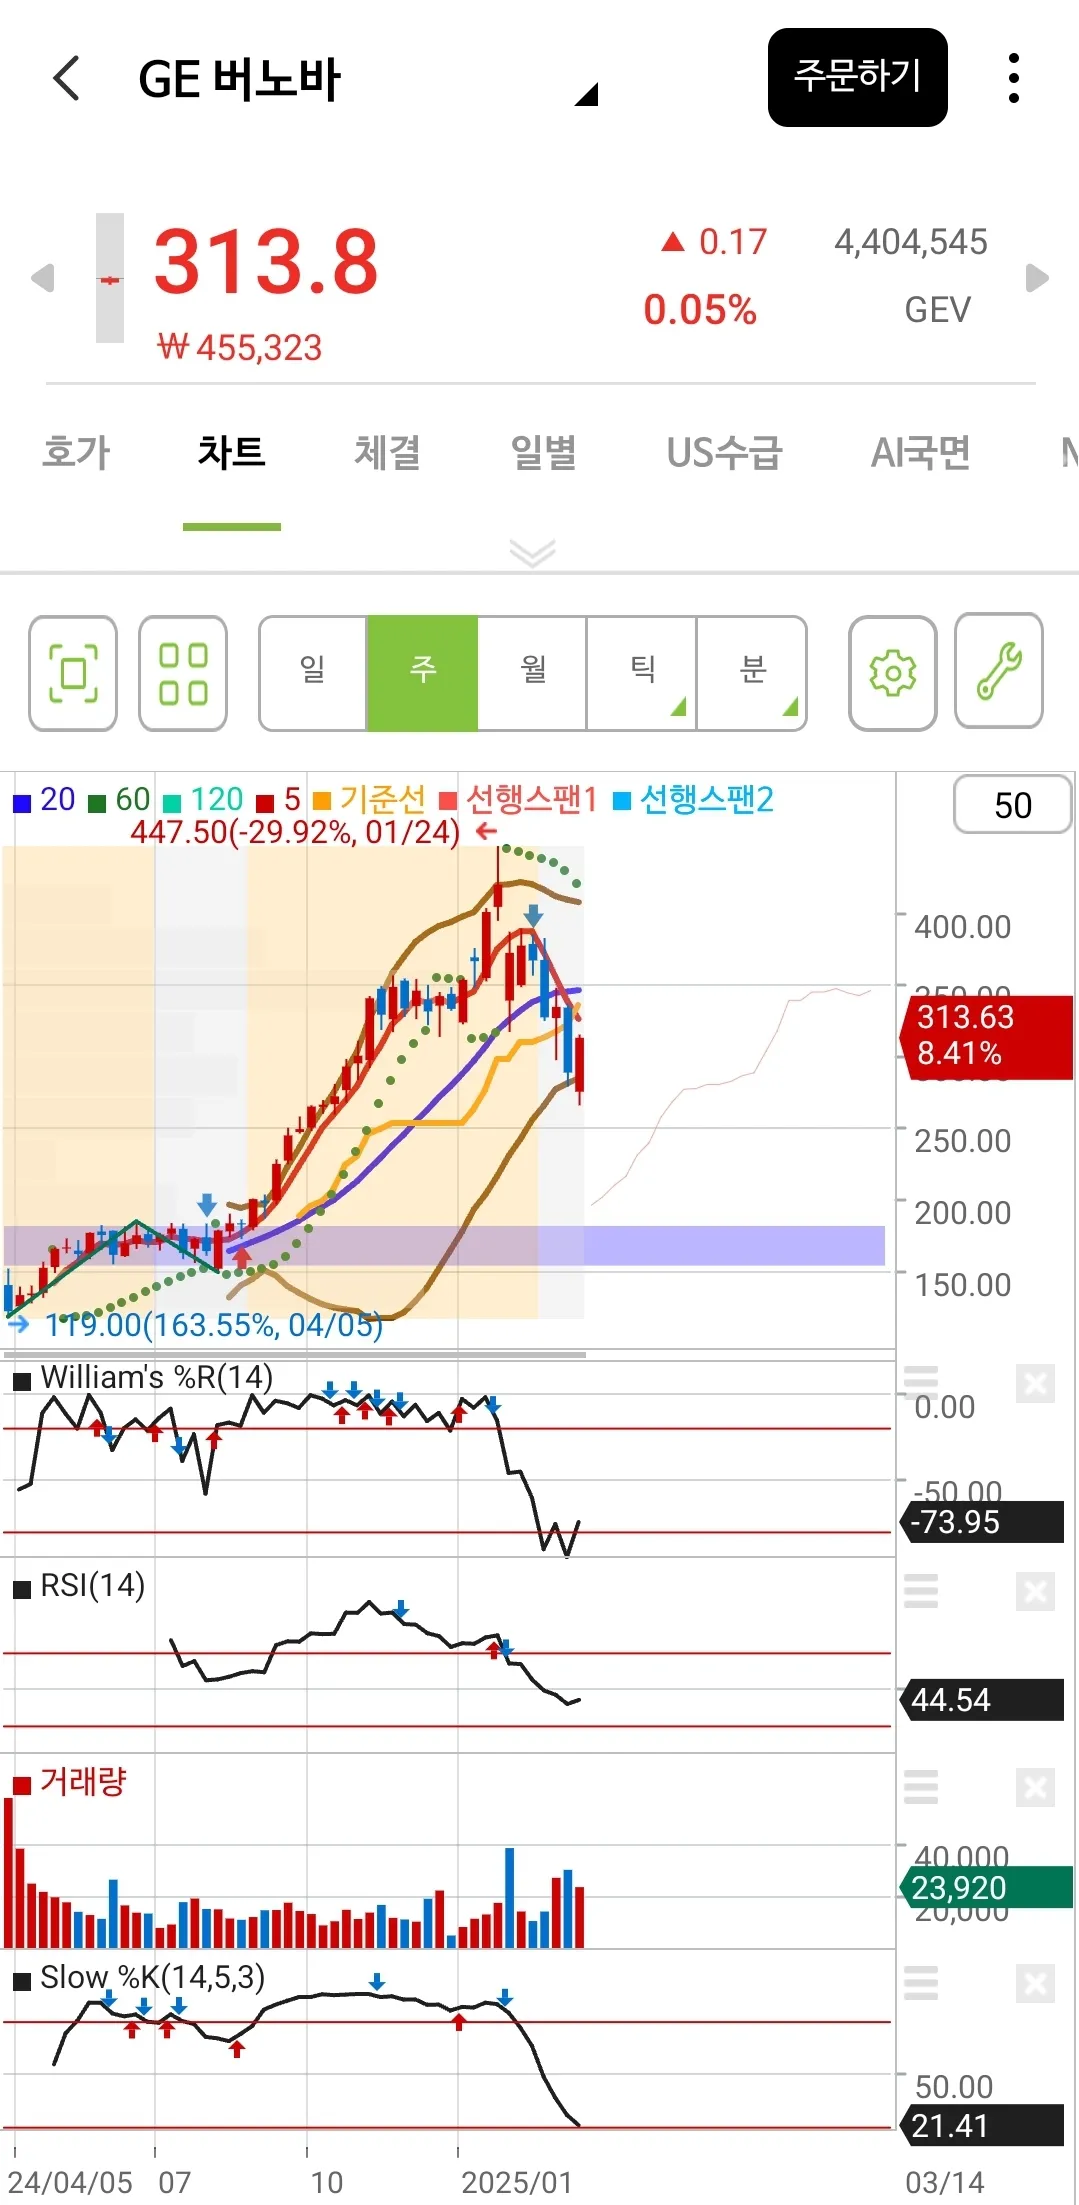
Task: Close the RSI(14) indicator panel
Action: [x=1035, y=1591]
